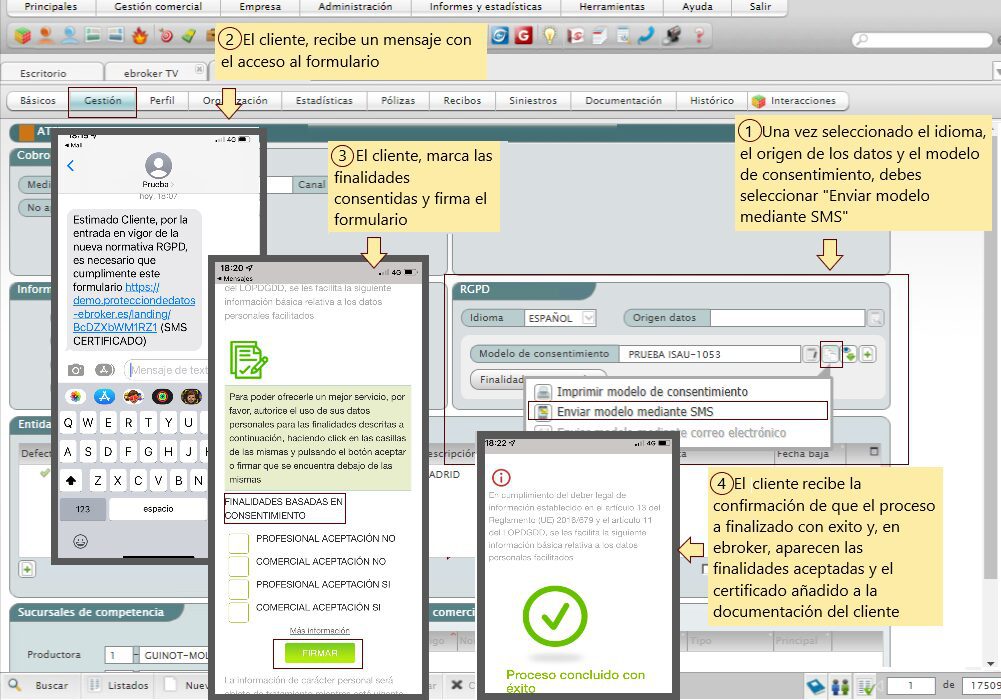
Task: Open the Estadísticas tab
Action: pos(324,101)
